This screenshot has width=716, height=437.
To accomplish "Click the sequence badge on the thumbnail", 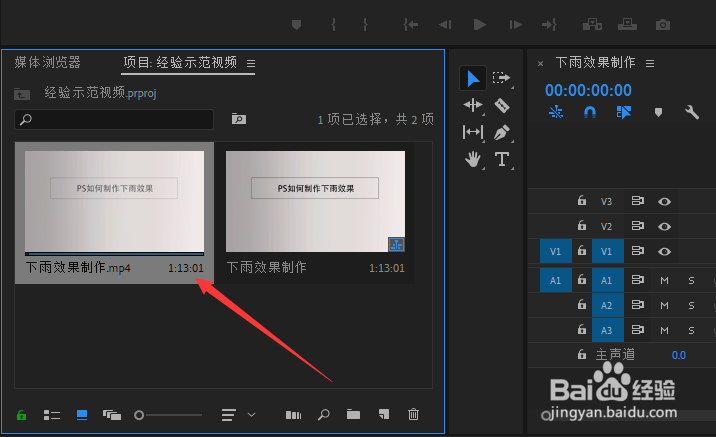I will tap(396, 244).
